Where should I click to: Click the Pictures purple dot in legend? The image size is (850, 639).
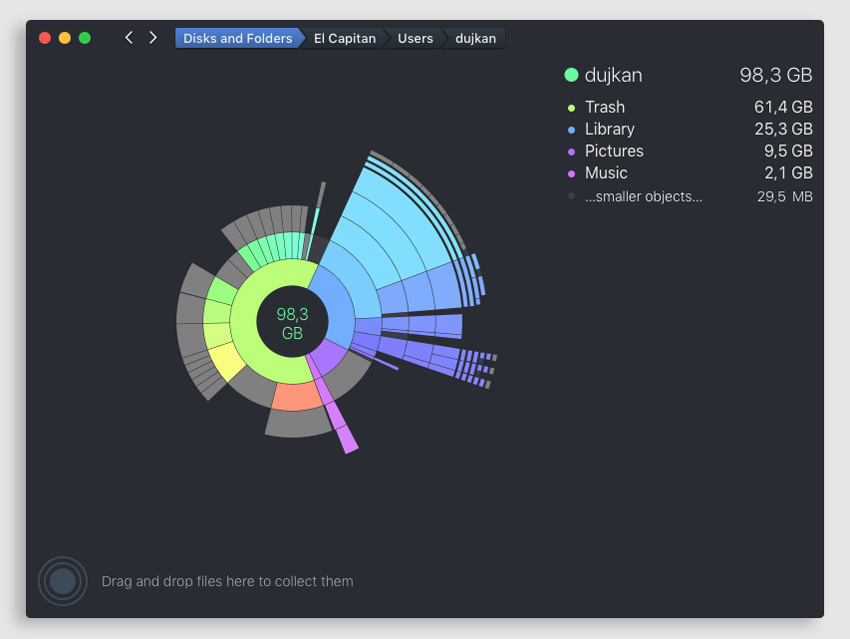(572, 152)
